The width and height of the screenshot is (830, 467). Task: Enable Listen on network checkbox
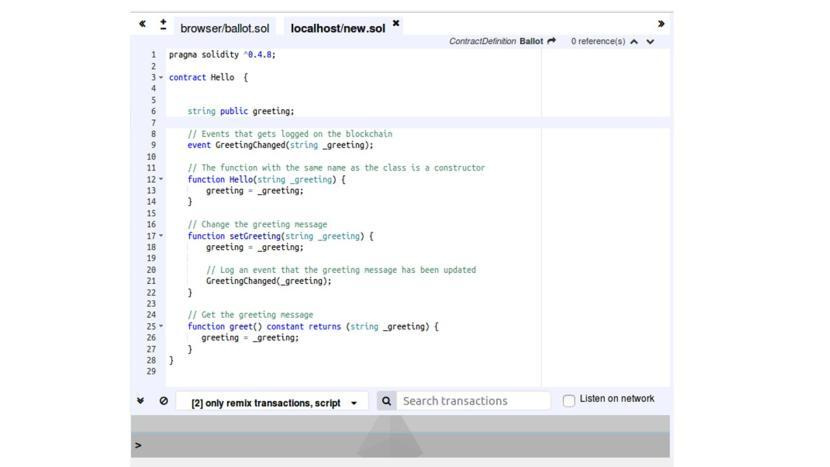569,401
